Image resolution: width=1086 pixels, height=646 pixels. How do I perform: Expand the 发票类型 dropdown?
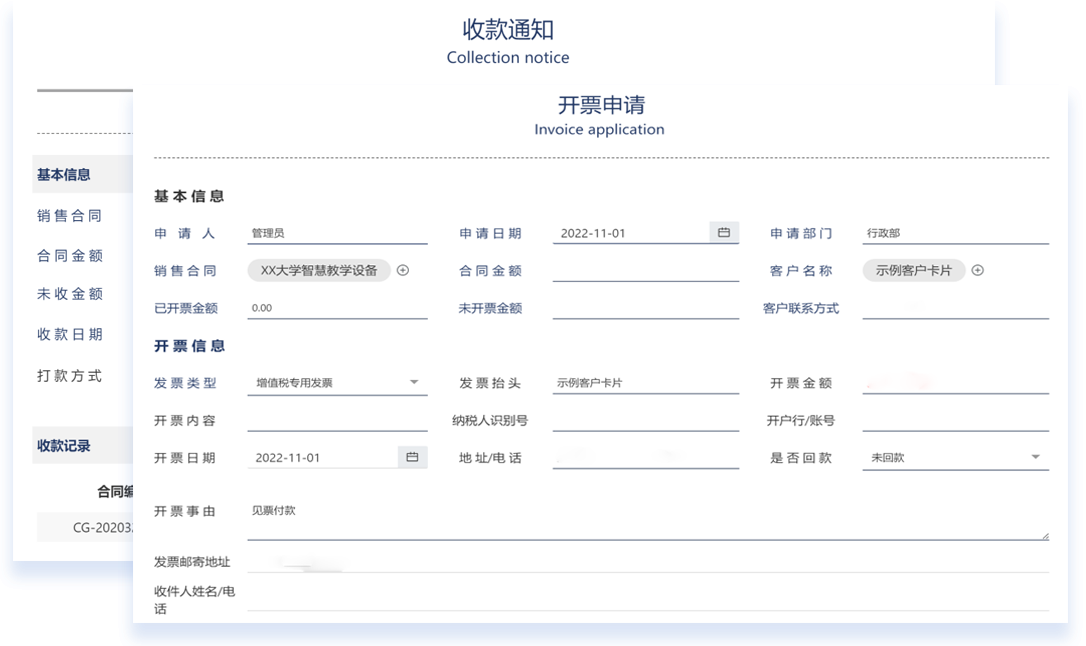click(x=414, y=382)
